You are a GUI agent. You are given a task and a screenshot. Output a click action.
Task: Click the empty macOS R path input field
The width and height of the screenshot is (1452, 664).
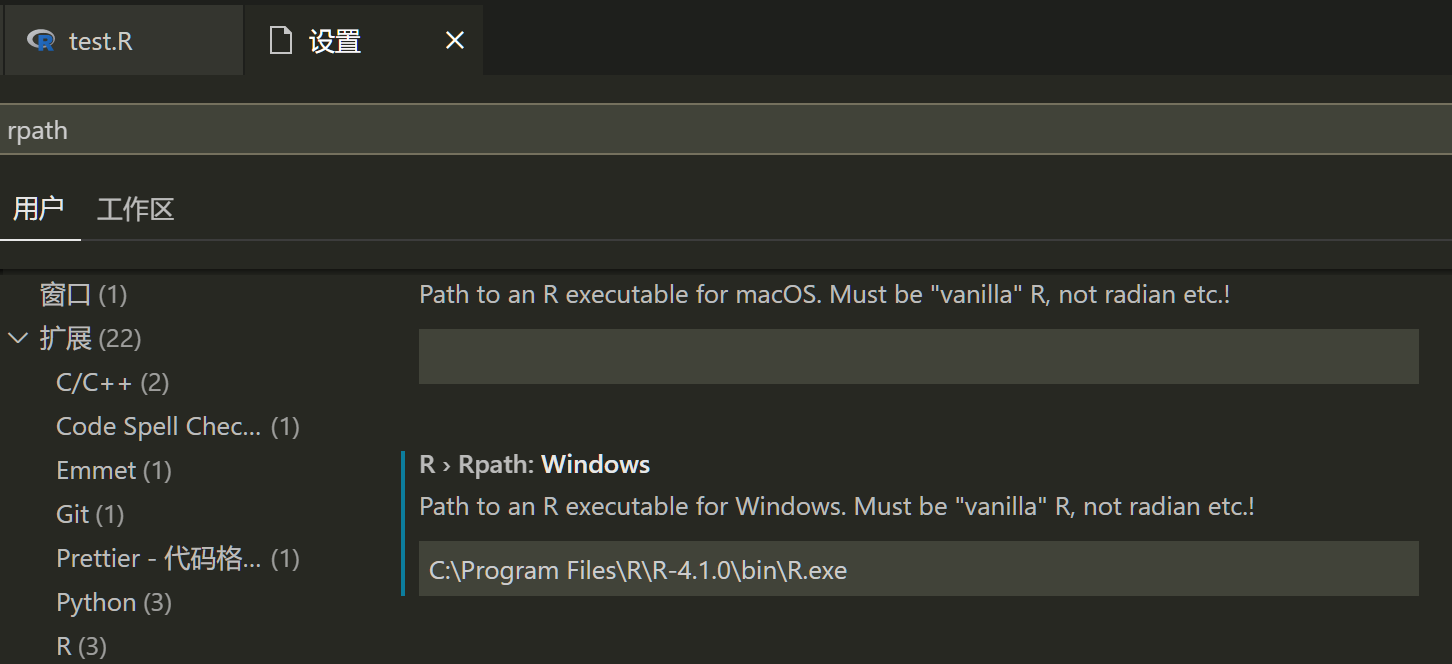(918, 356)
